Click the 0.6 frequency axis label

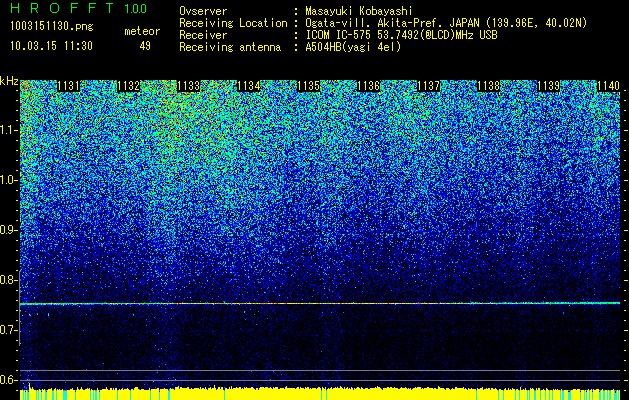click(8, 380)
